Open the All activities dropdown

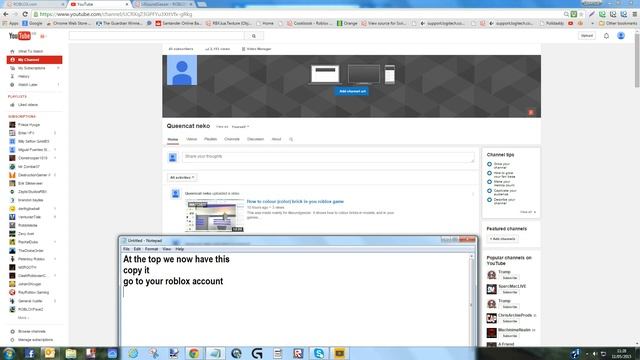[182, 178]
